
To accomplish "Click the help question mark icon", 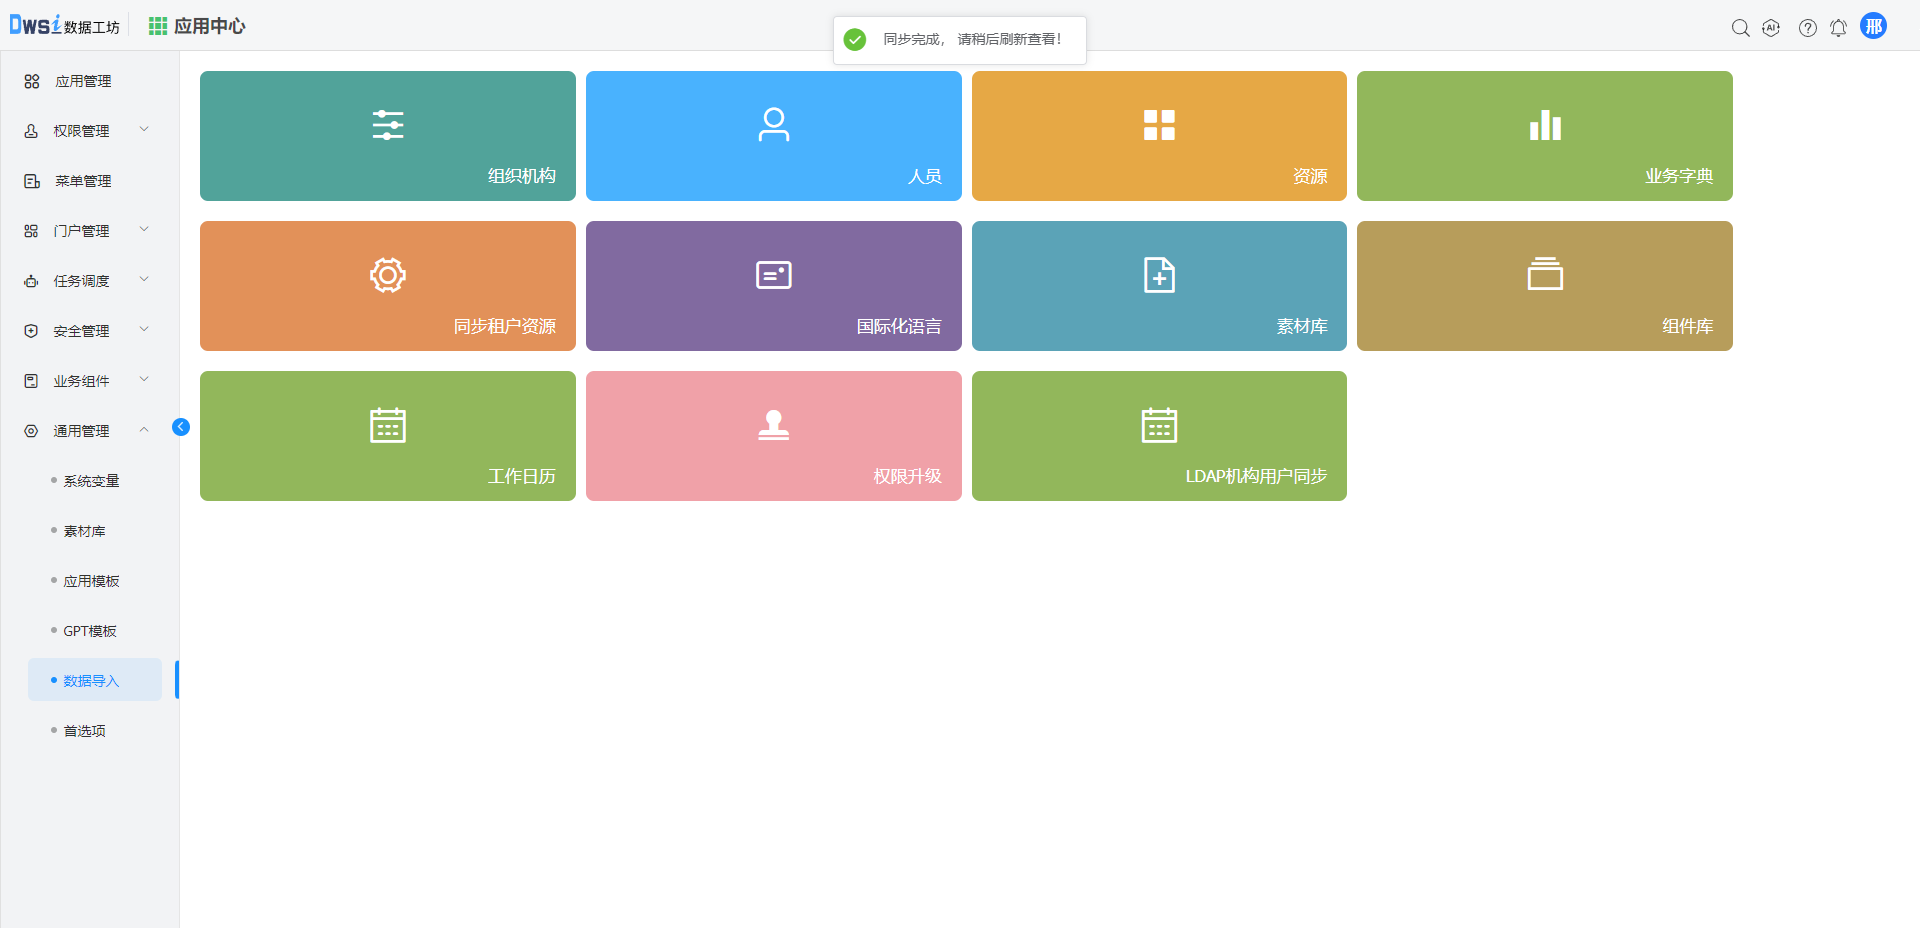I will click(x=1807, y=28).
